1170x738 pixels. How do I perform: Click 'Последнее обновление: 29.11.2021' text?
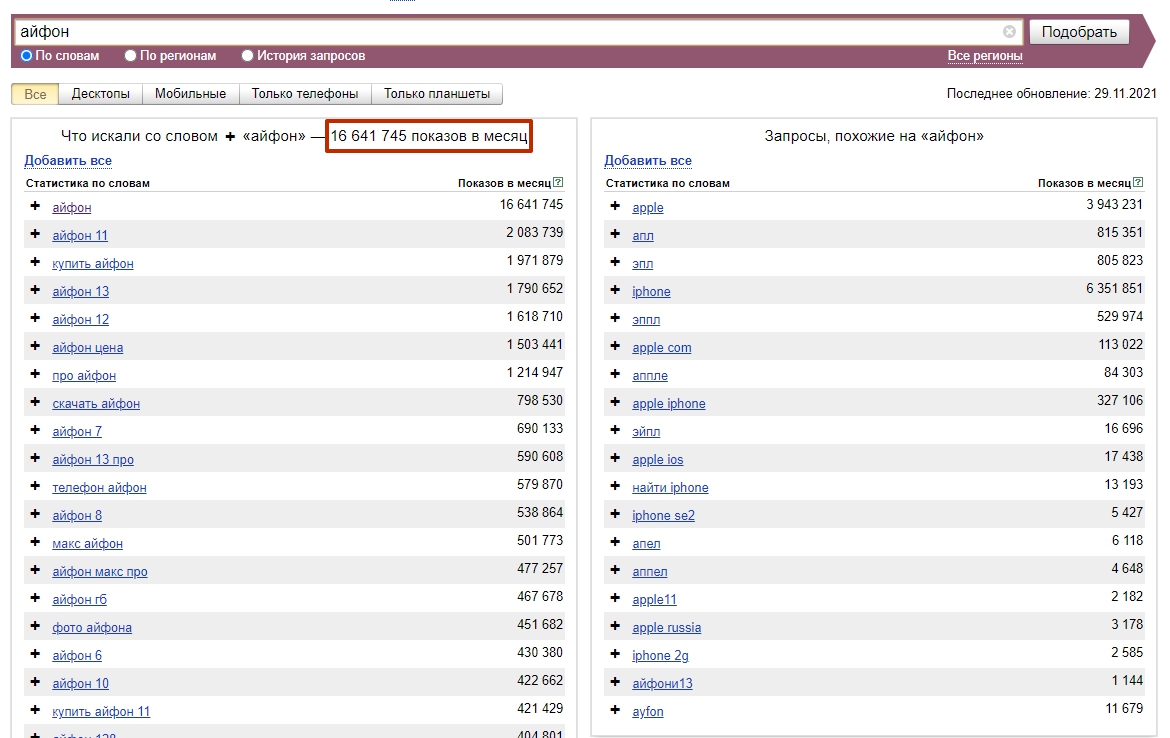pos(1051,93)
